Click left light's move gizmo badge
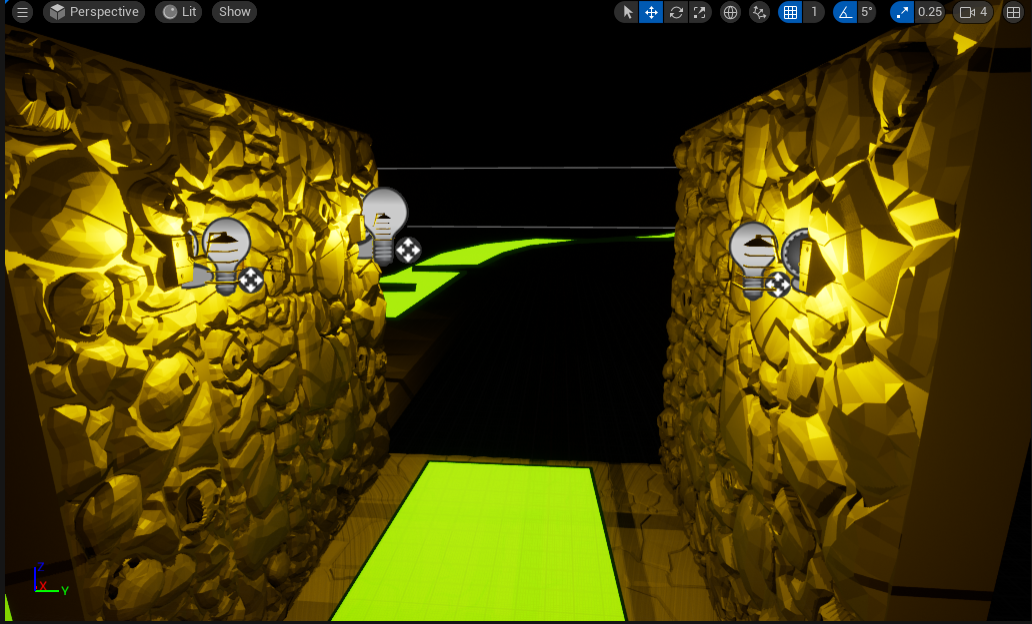Screen dimensions: 1032x624 (x=251, y=281)
